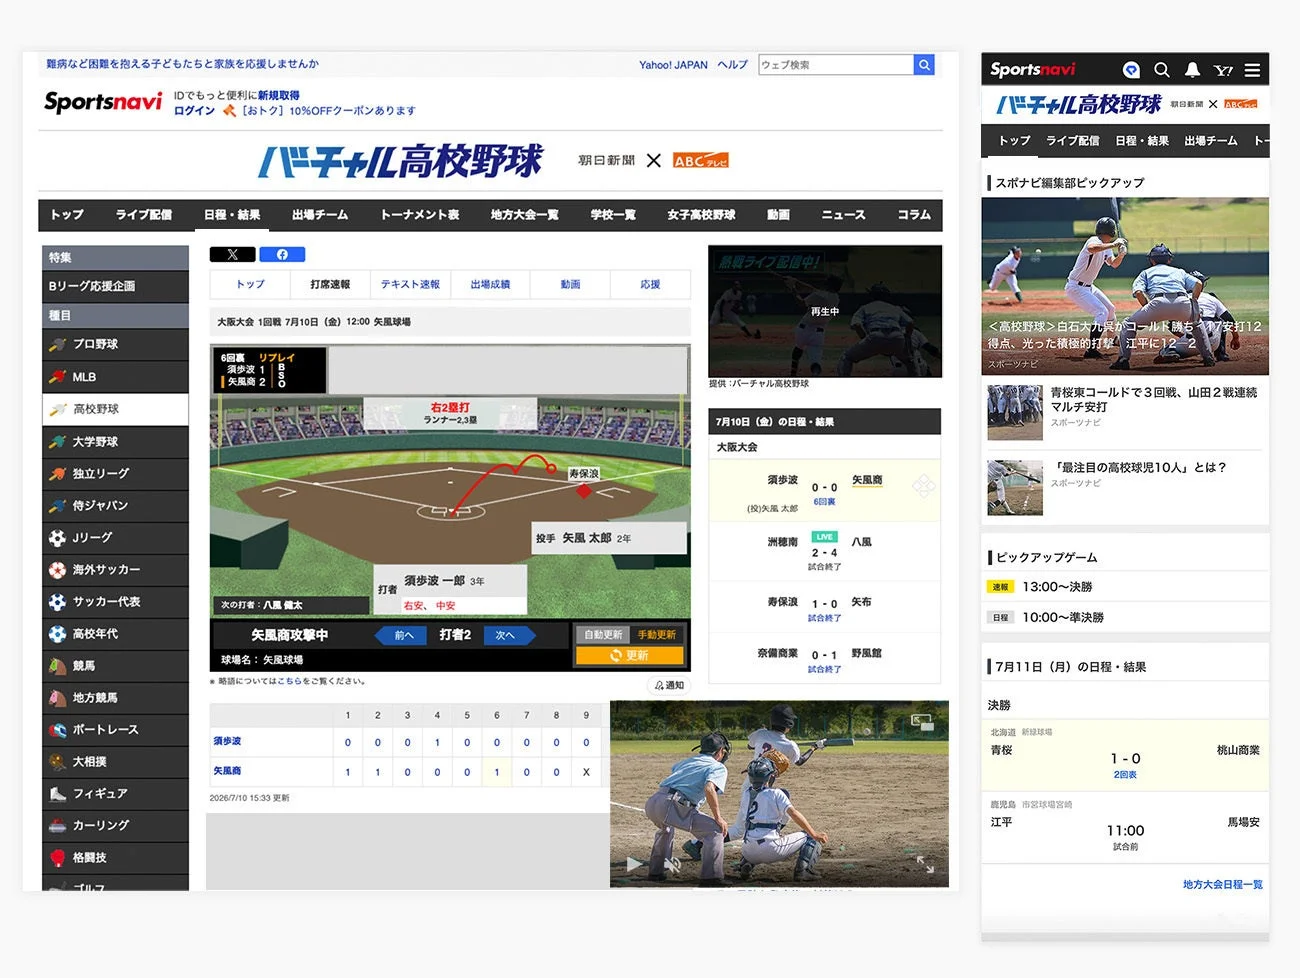Viewport: 1300px width, 978px height.
Task: Switch to テキスト速報 tab
Action: pyautogui.click(x=410, y=285)
